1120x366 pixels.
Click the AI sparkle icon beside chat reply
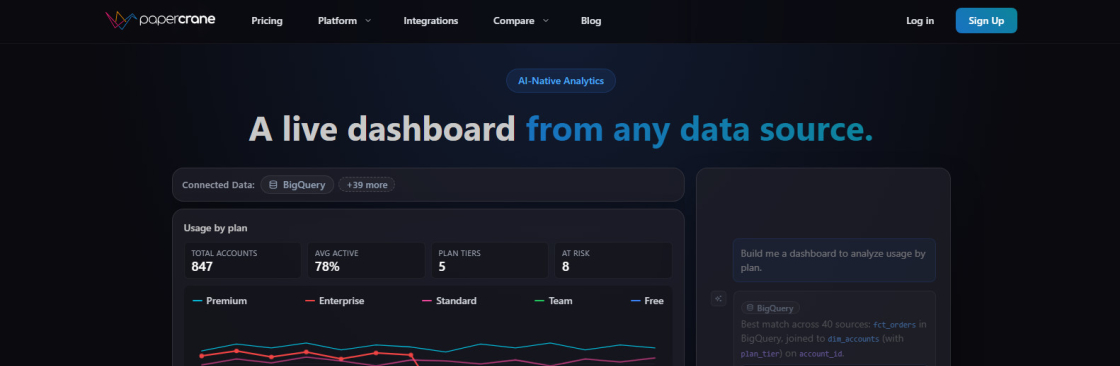click(719, 299)
